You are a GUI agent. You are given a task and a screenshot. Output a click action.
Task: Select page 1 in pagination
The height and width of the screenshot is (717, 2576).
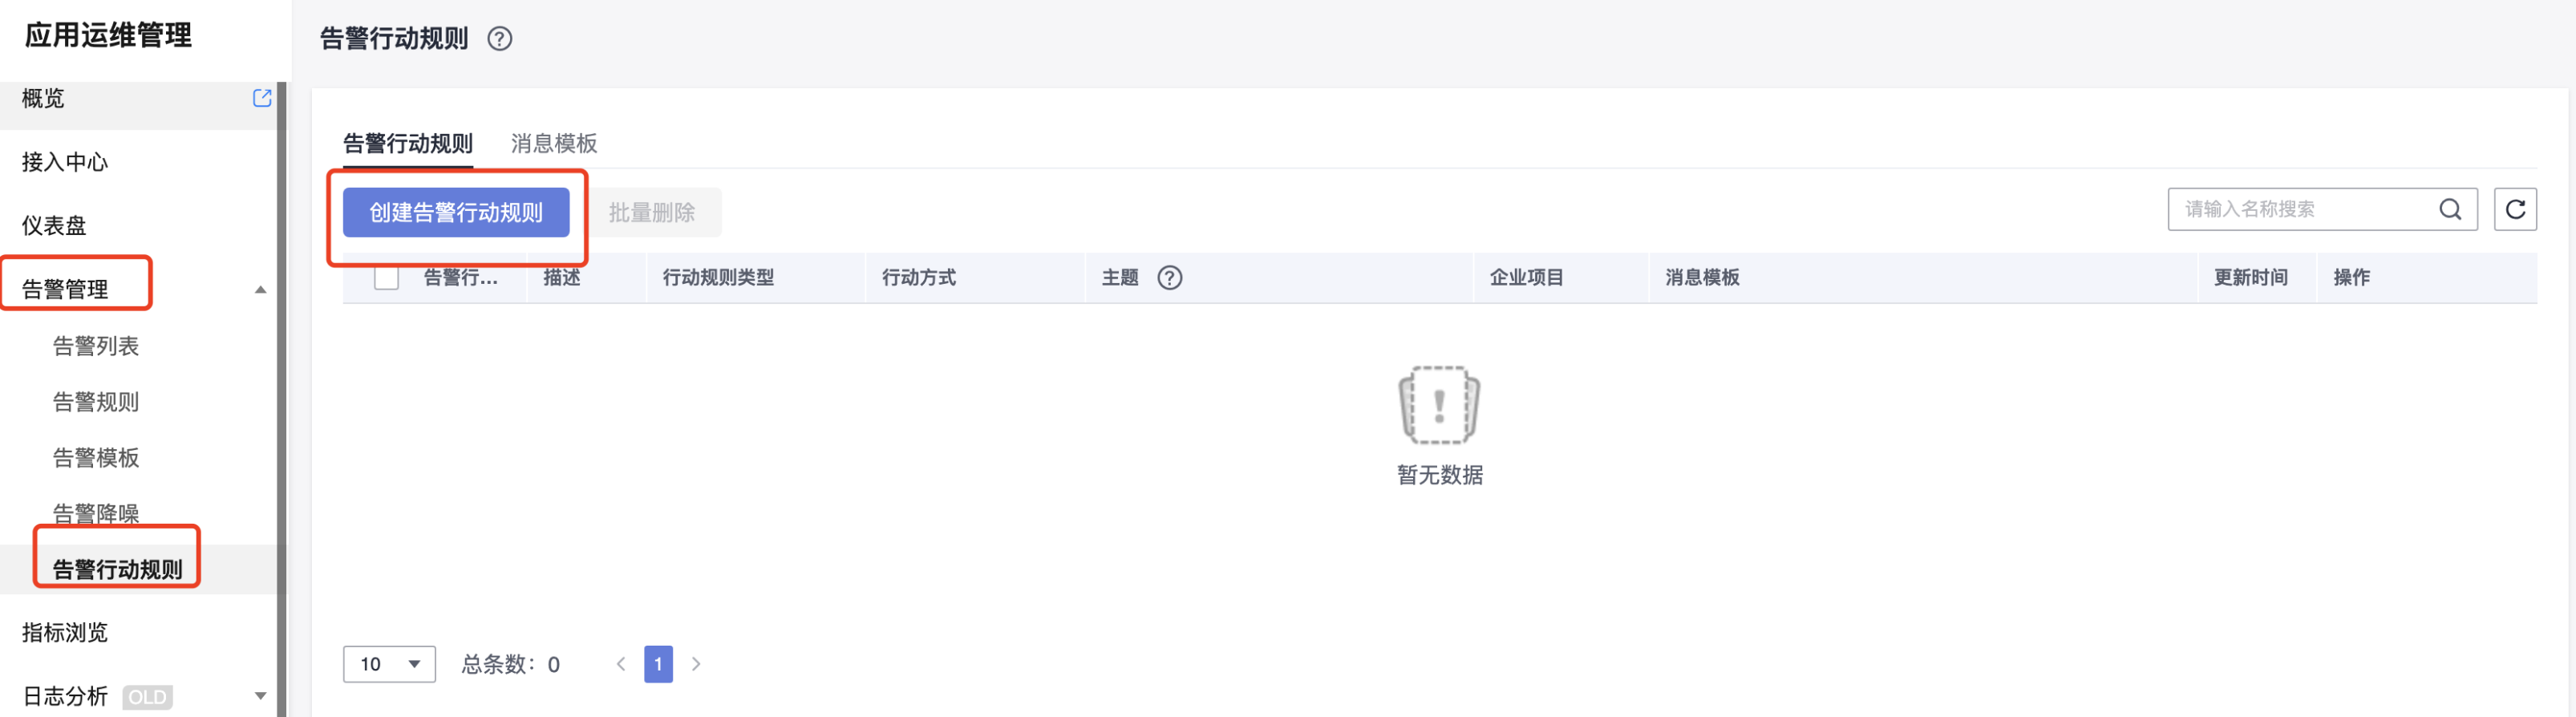658,664
